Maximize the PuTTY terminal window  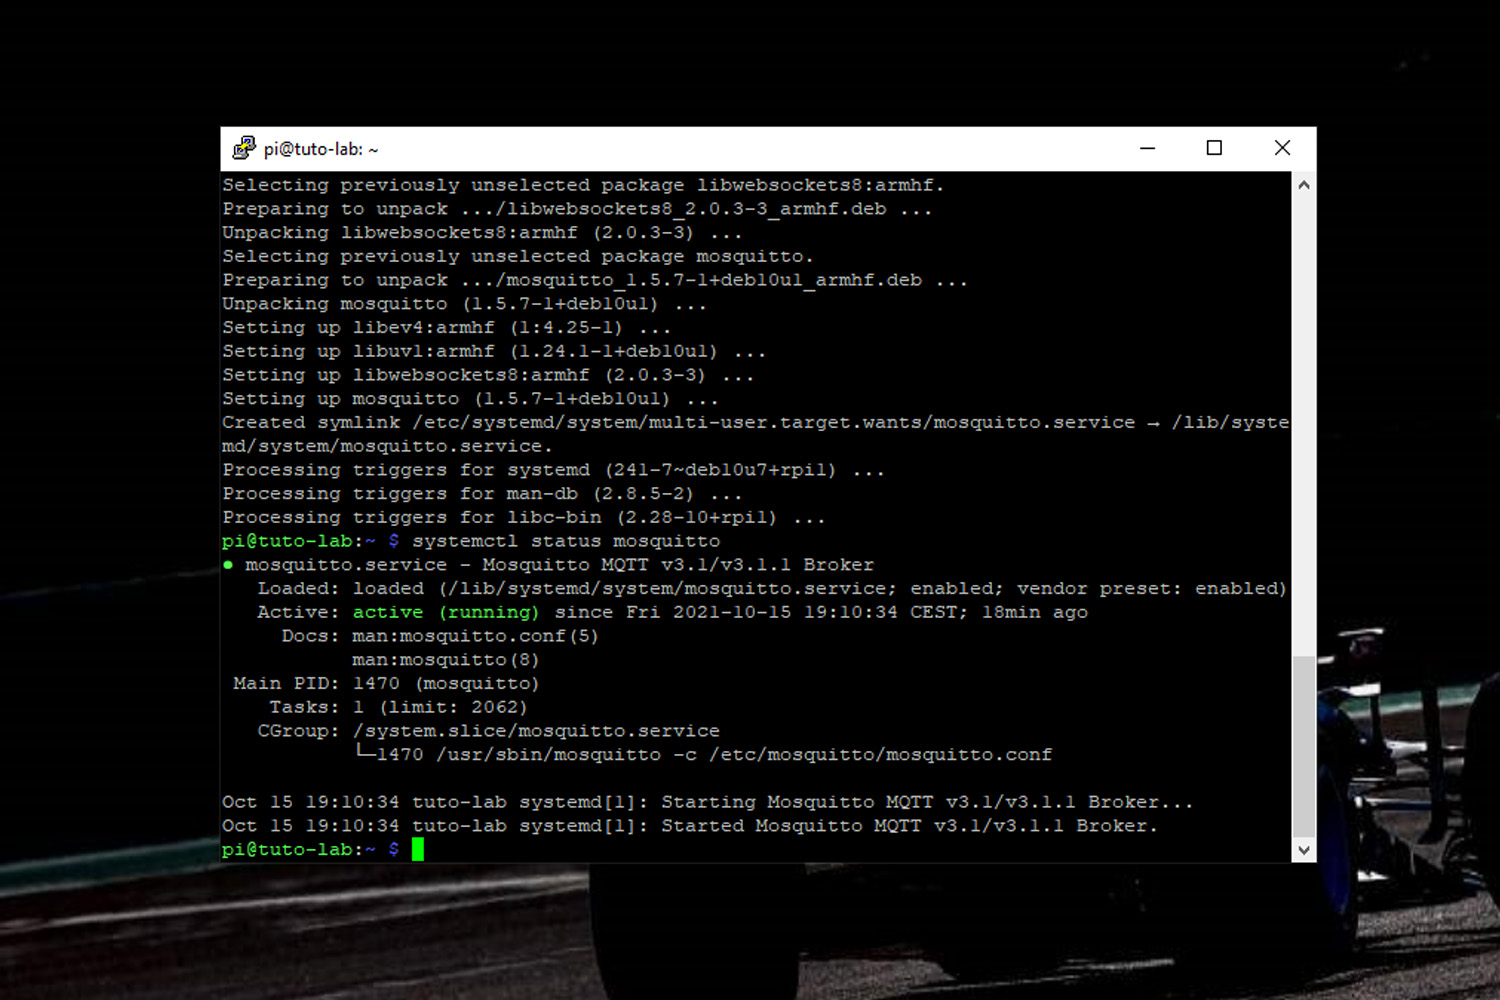(x=1214, y=149)
